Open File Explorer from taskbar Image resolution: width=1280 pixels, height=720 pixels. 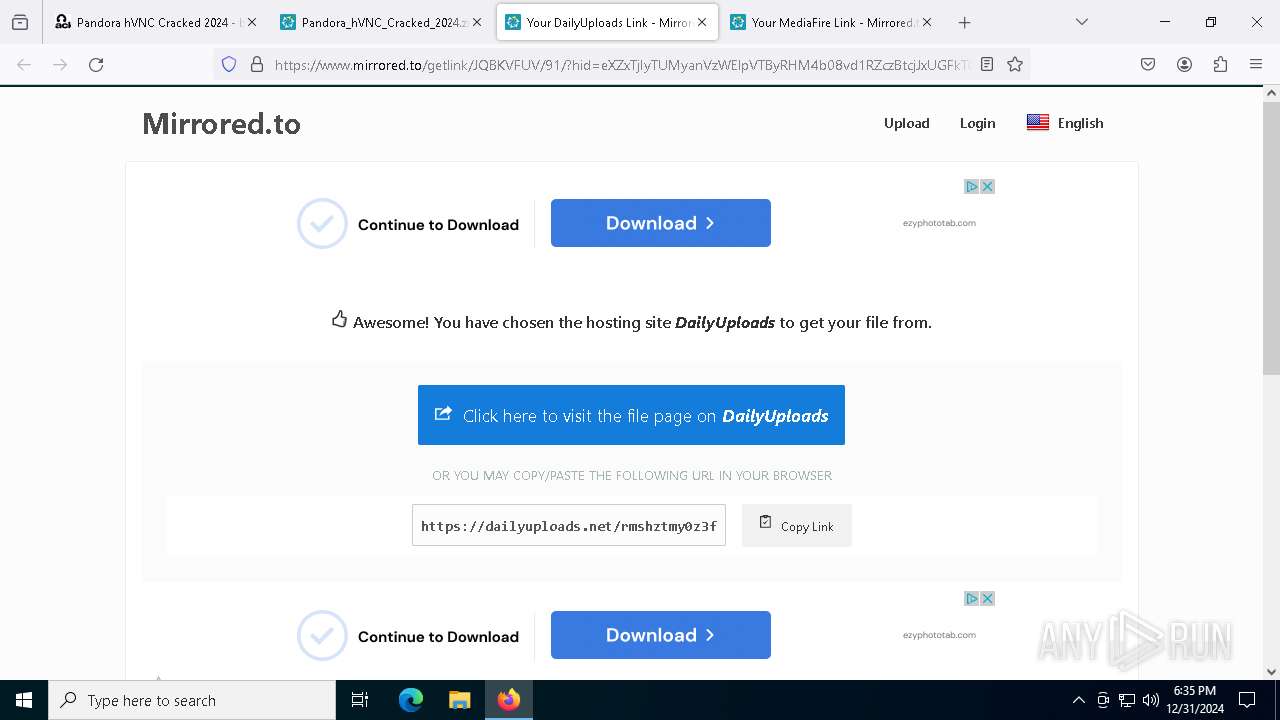pos(459,700)
